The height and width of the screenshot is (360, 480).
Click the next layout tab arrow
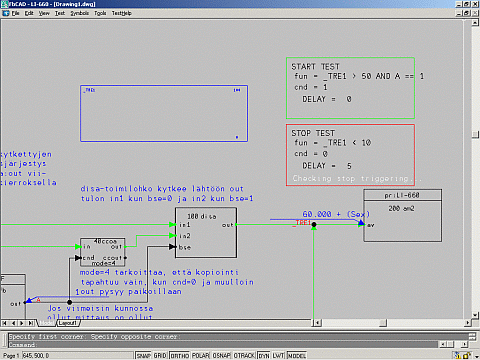coord(22,323)
